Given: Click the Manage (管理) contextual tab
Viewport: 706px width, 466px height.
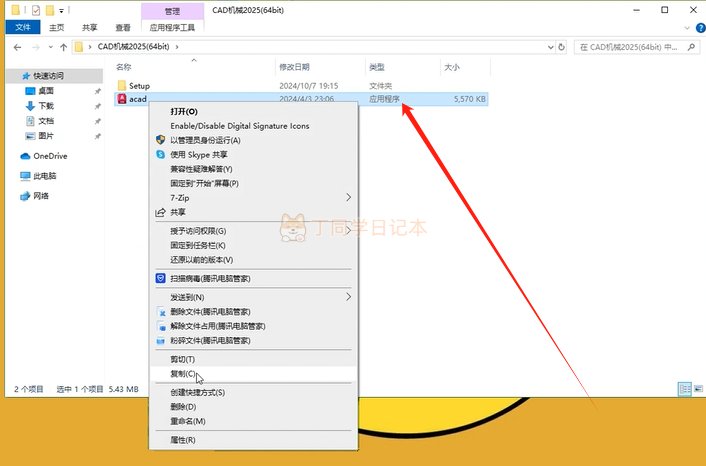Looking at the screenshot, I should pos(172,11).
